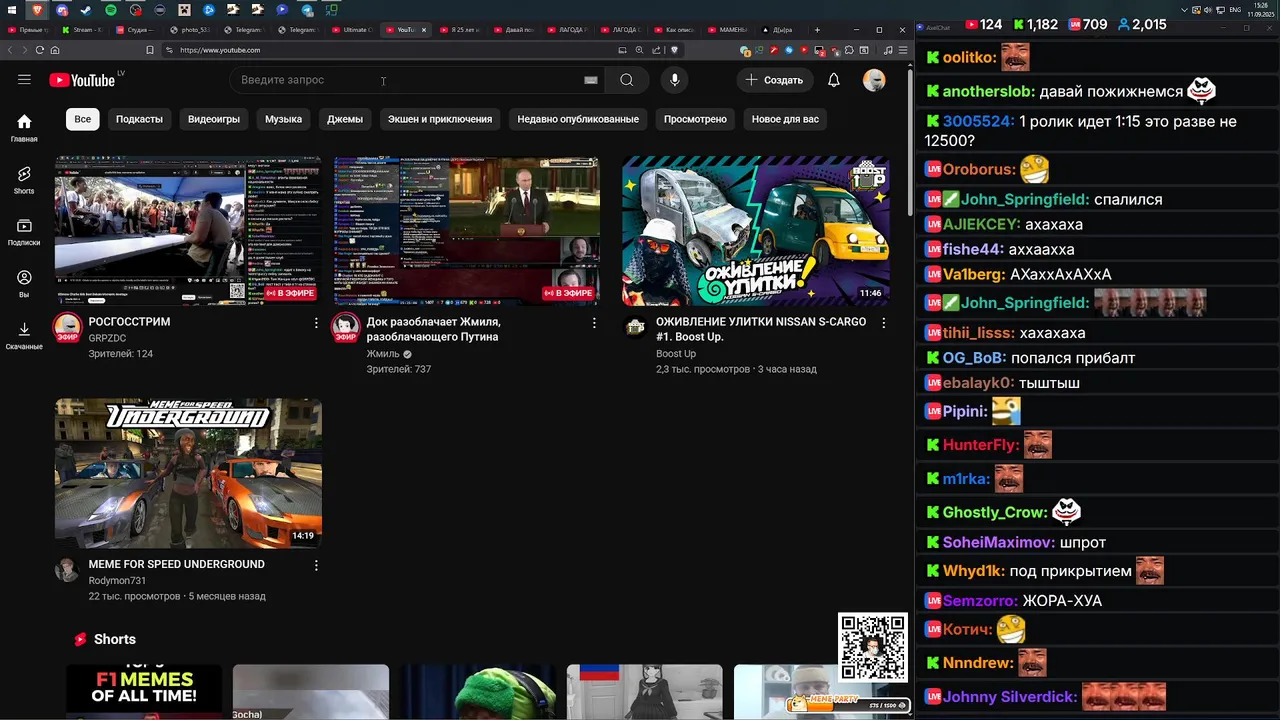1280x720 pixels.
Task: Click the Создать button
Action: [775, 80]
